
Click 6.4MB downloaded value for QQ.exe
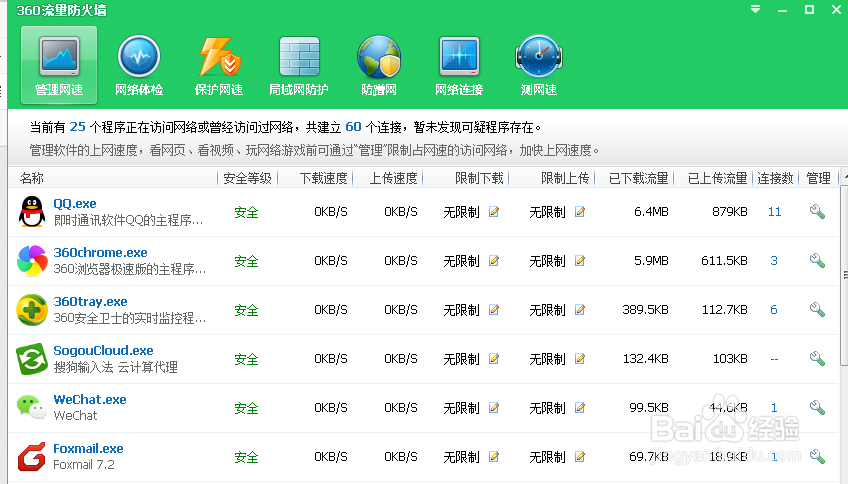click(651, 212)
